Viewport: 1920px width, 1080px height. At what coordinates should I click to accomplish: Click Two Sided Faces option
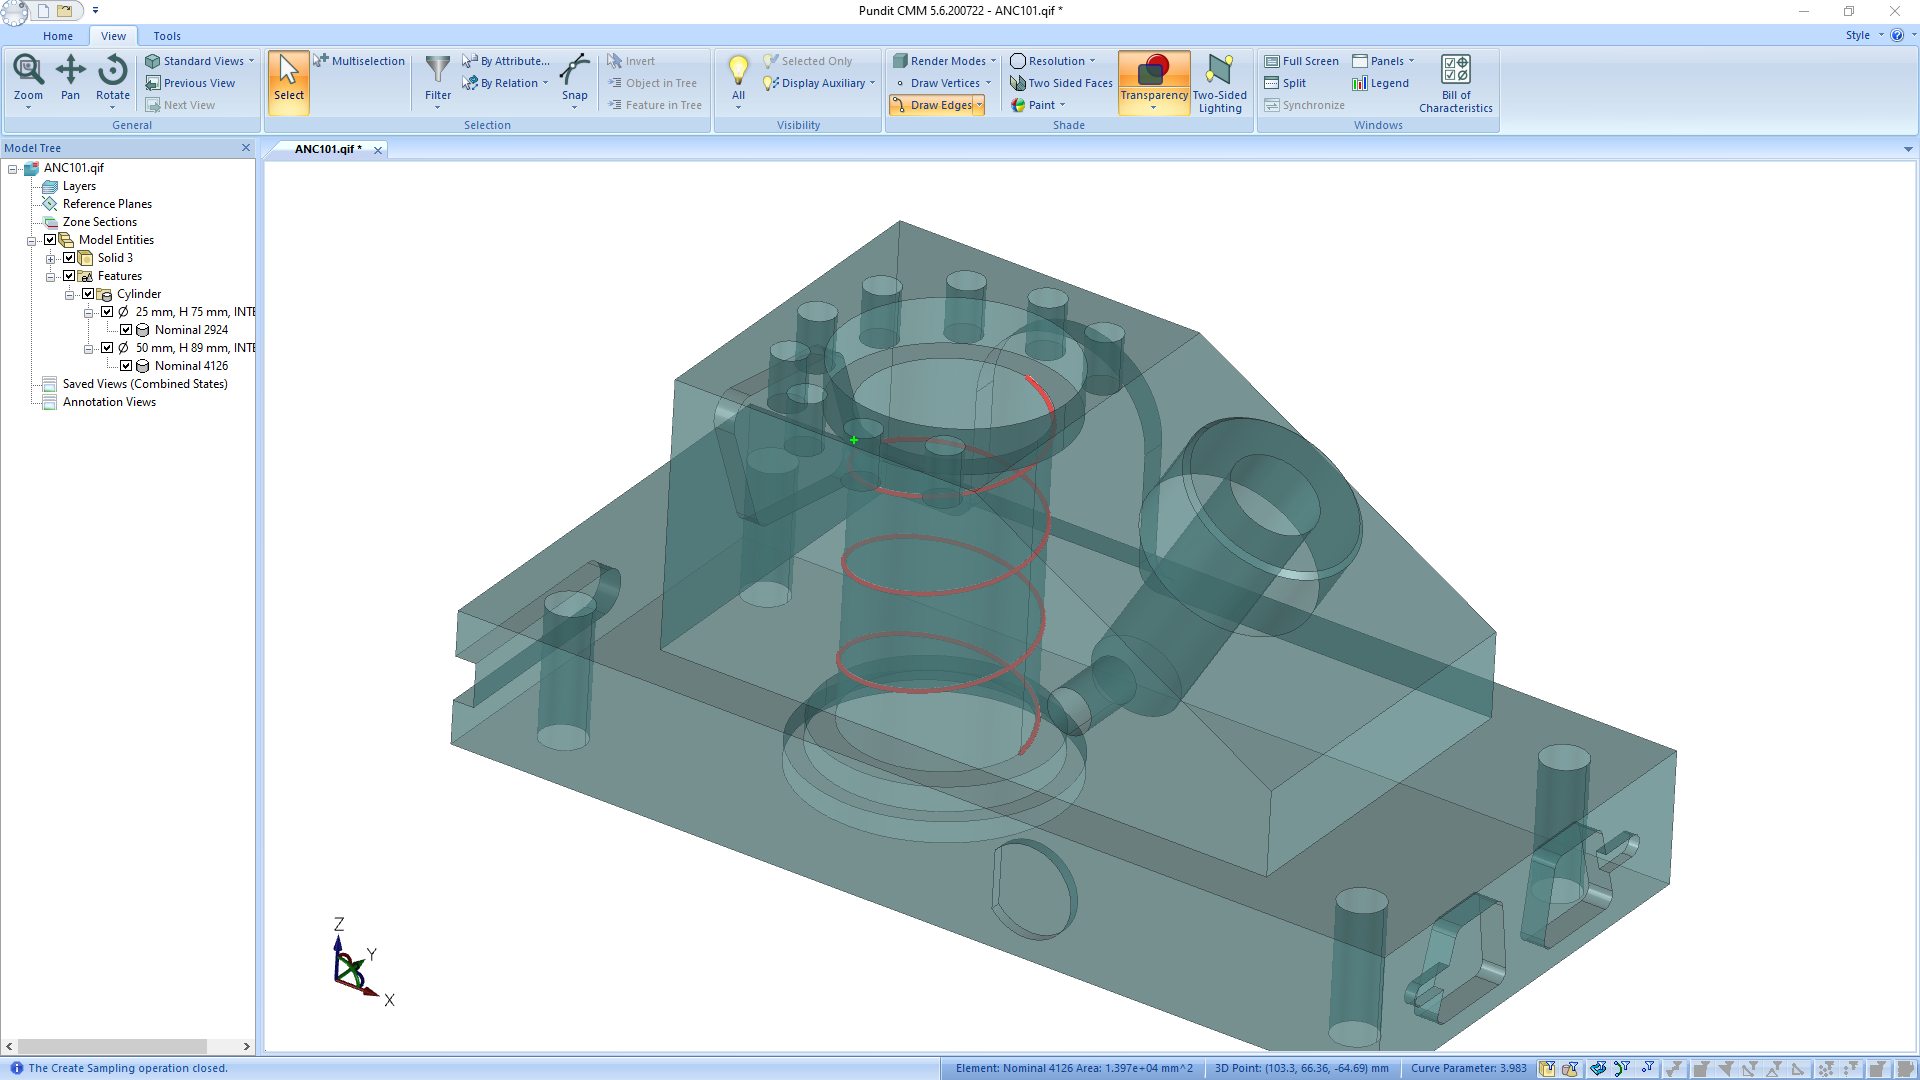click(1061, 83)
